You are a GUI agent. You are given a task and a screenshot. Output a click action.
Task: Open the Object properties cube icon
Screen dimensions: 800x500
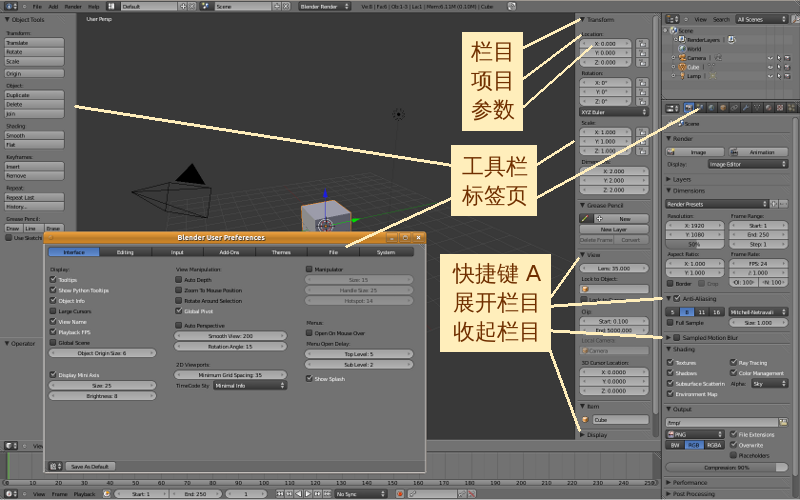723,108
